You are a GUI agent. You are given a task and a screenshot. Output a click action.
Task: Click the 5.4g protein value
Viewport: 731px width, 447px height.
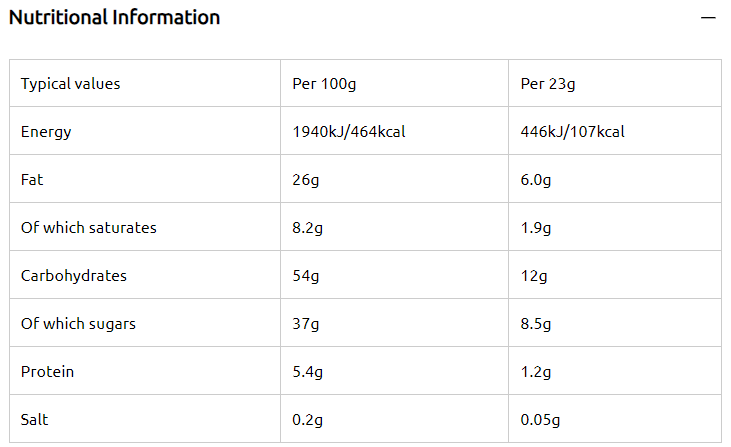click(307, 372)
